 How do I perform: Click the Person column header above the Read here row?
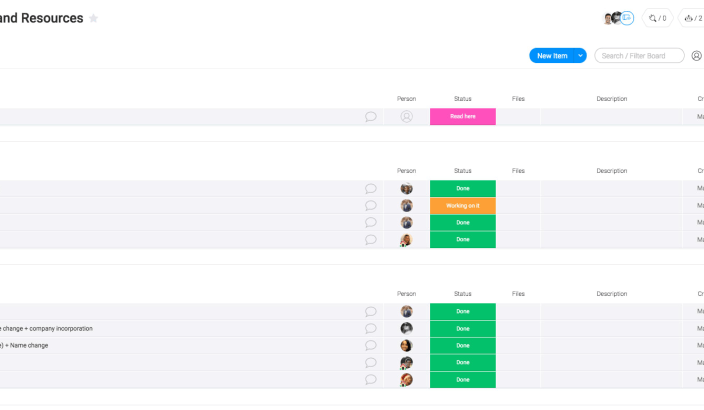tap(406, 99)
